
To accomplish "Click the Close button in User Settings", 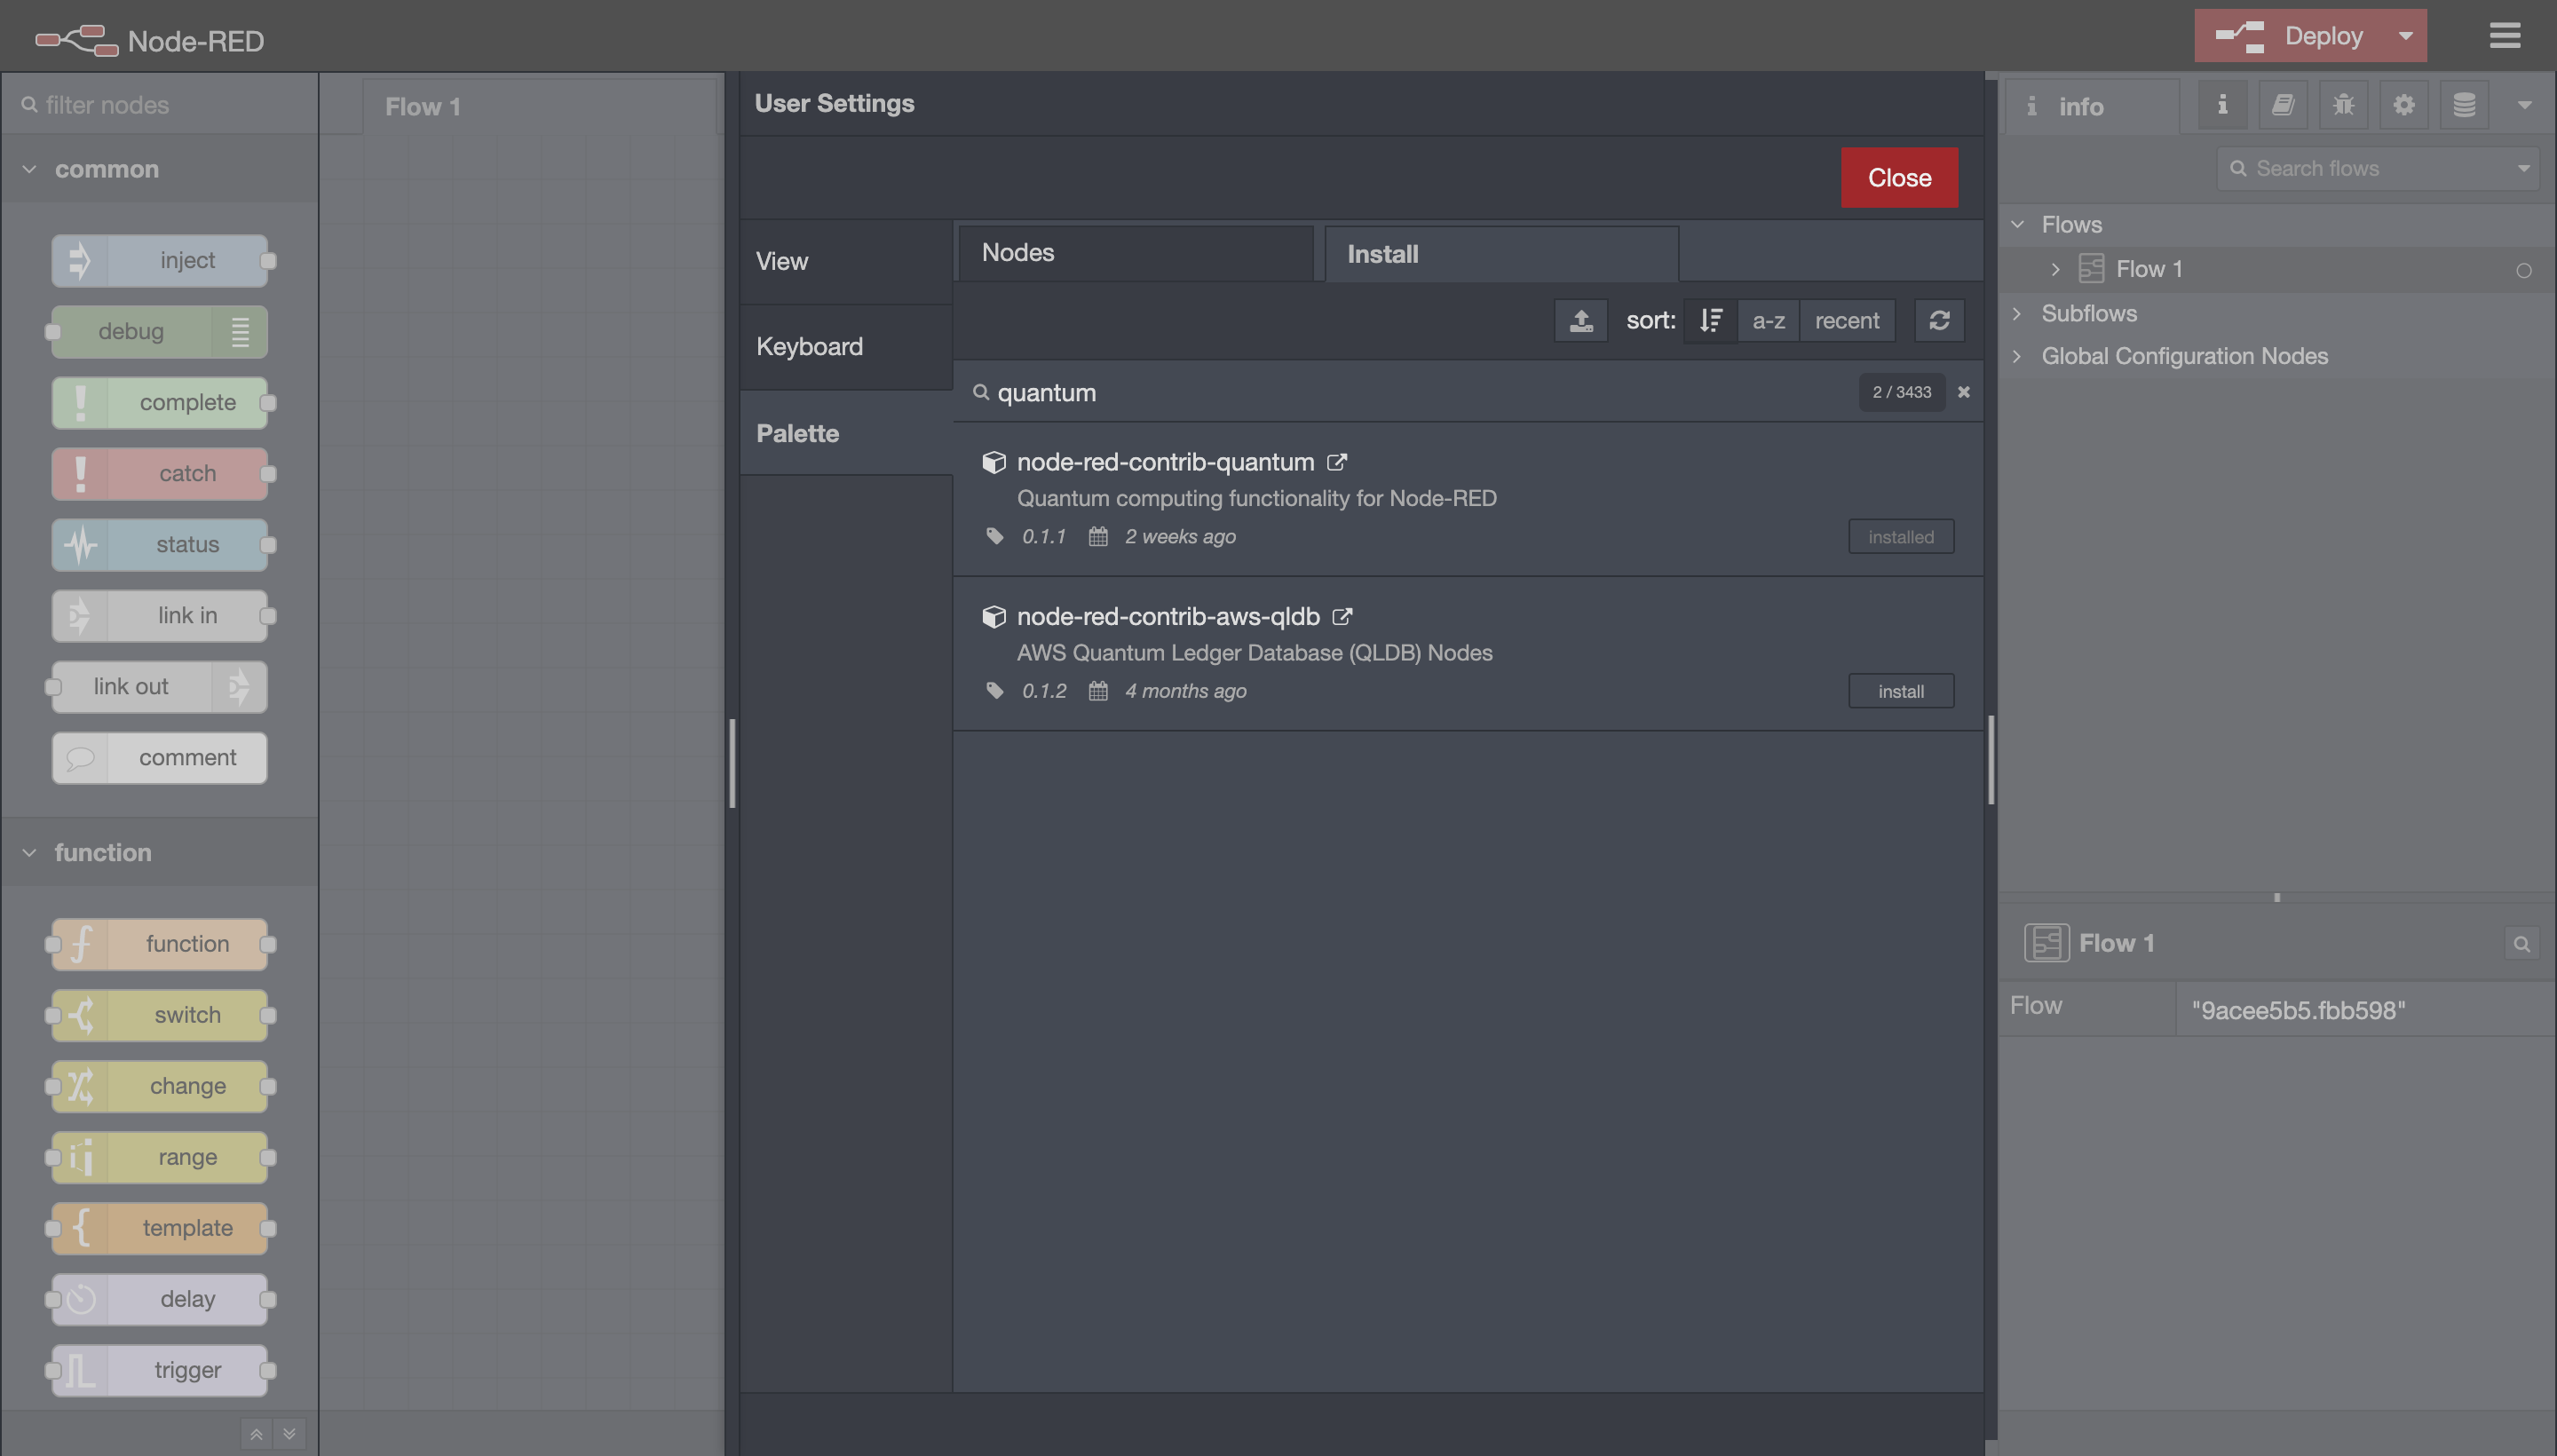I will [1900, 176].
